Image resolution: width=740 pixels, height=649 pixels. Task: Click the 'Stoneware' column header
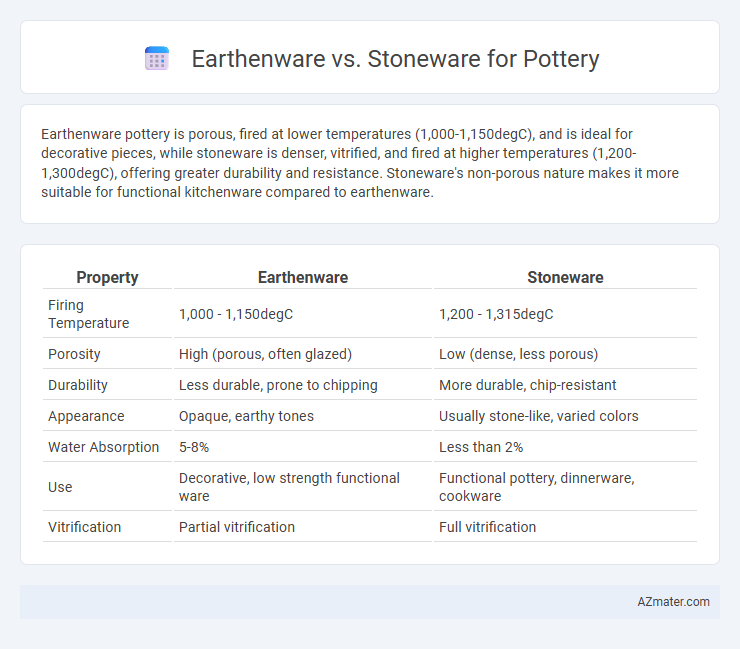point(565,277)
